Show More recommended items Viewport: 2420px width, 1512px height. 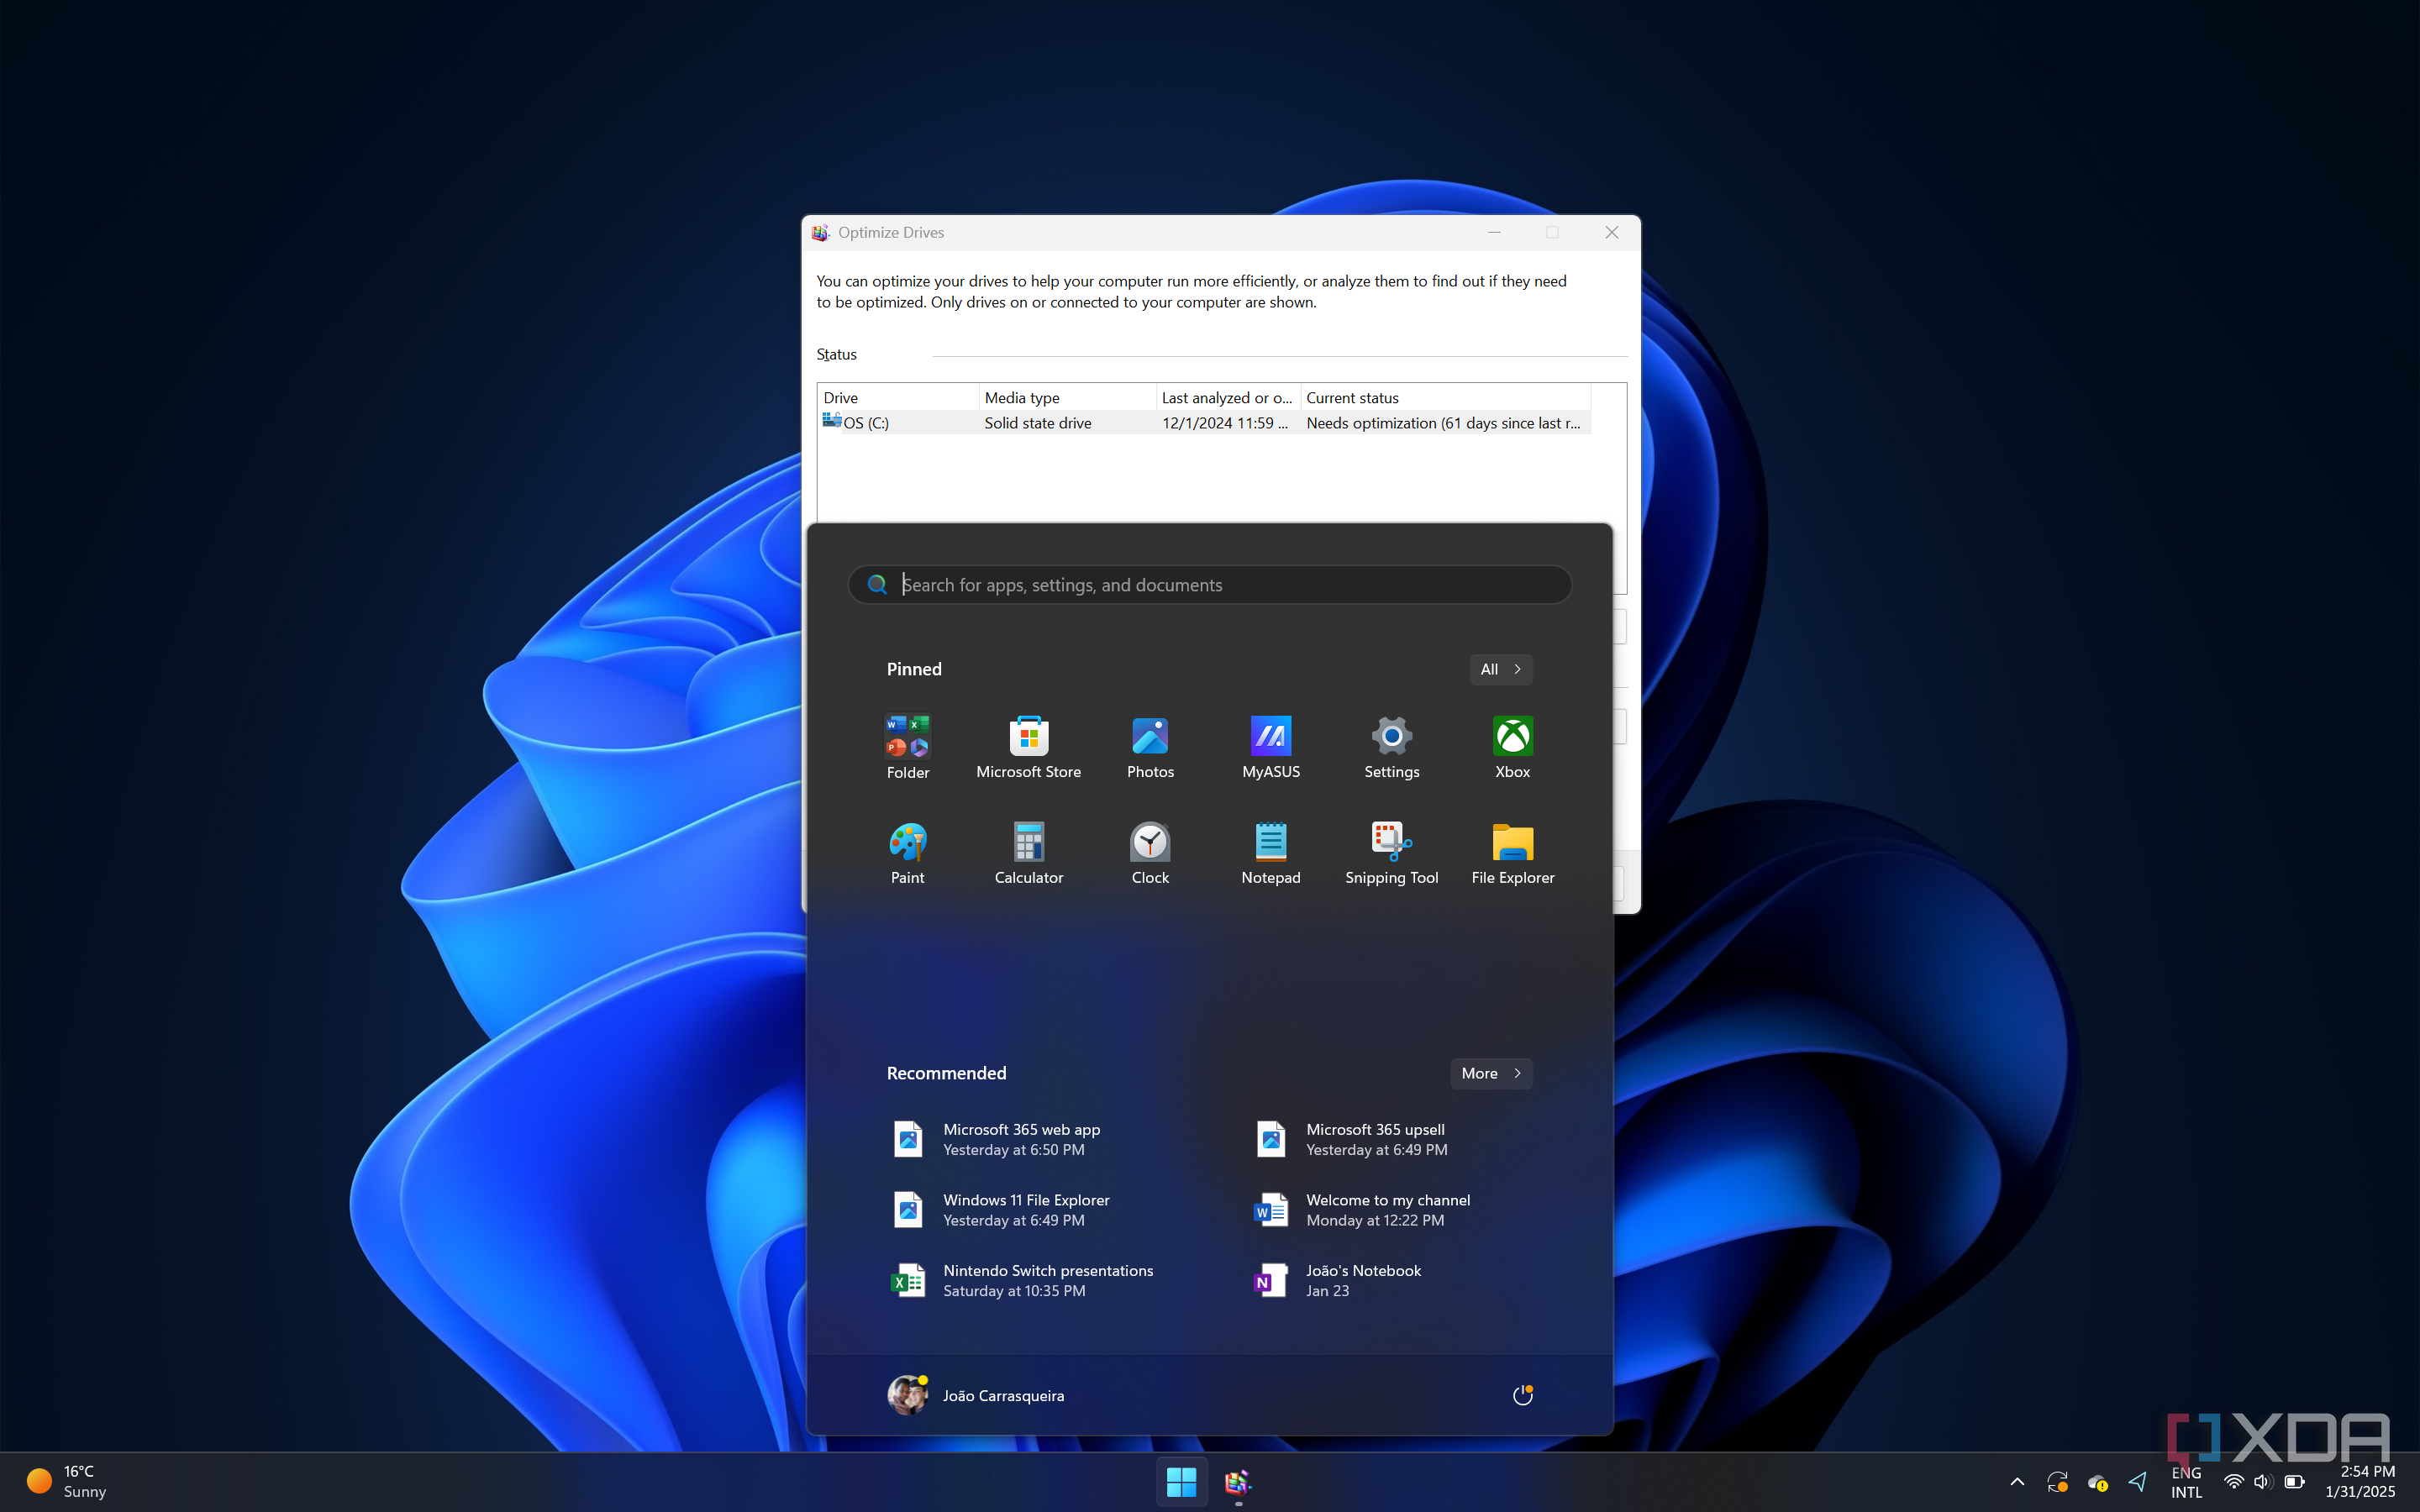pos(1491,1073)
